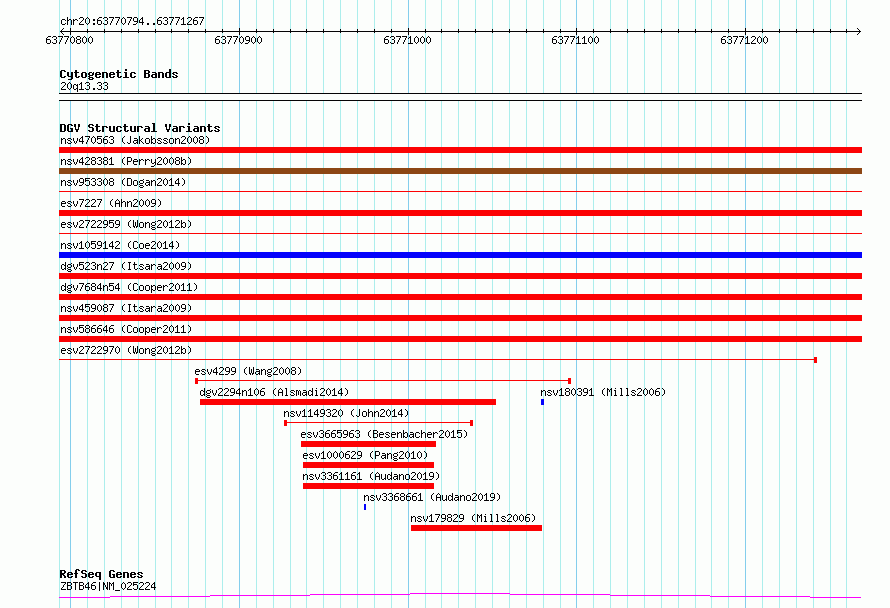
Task: Select the small blue nsv180391 marker
Action: pos(543,402)
